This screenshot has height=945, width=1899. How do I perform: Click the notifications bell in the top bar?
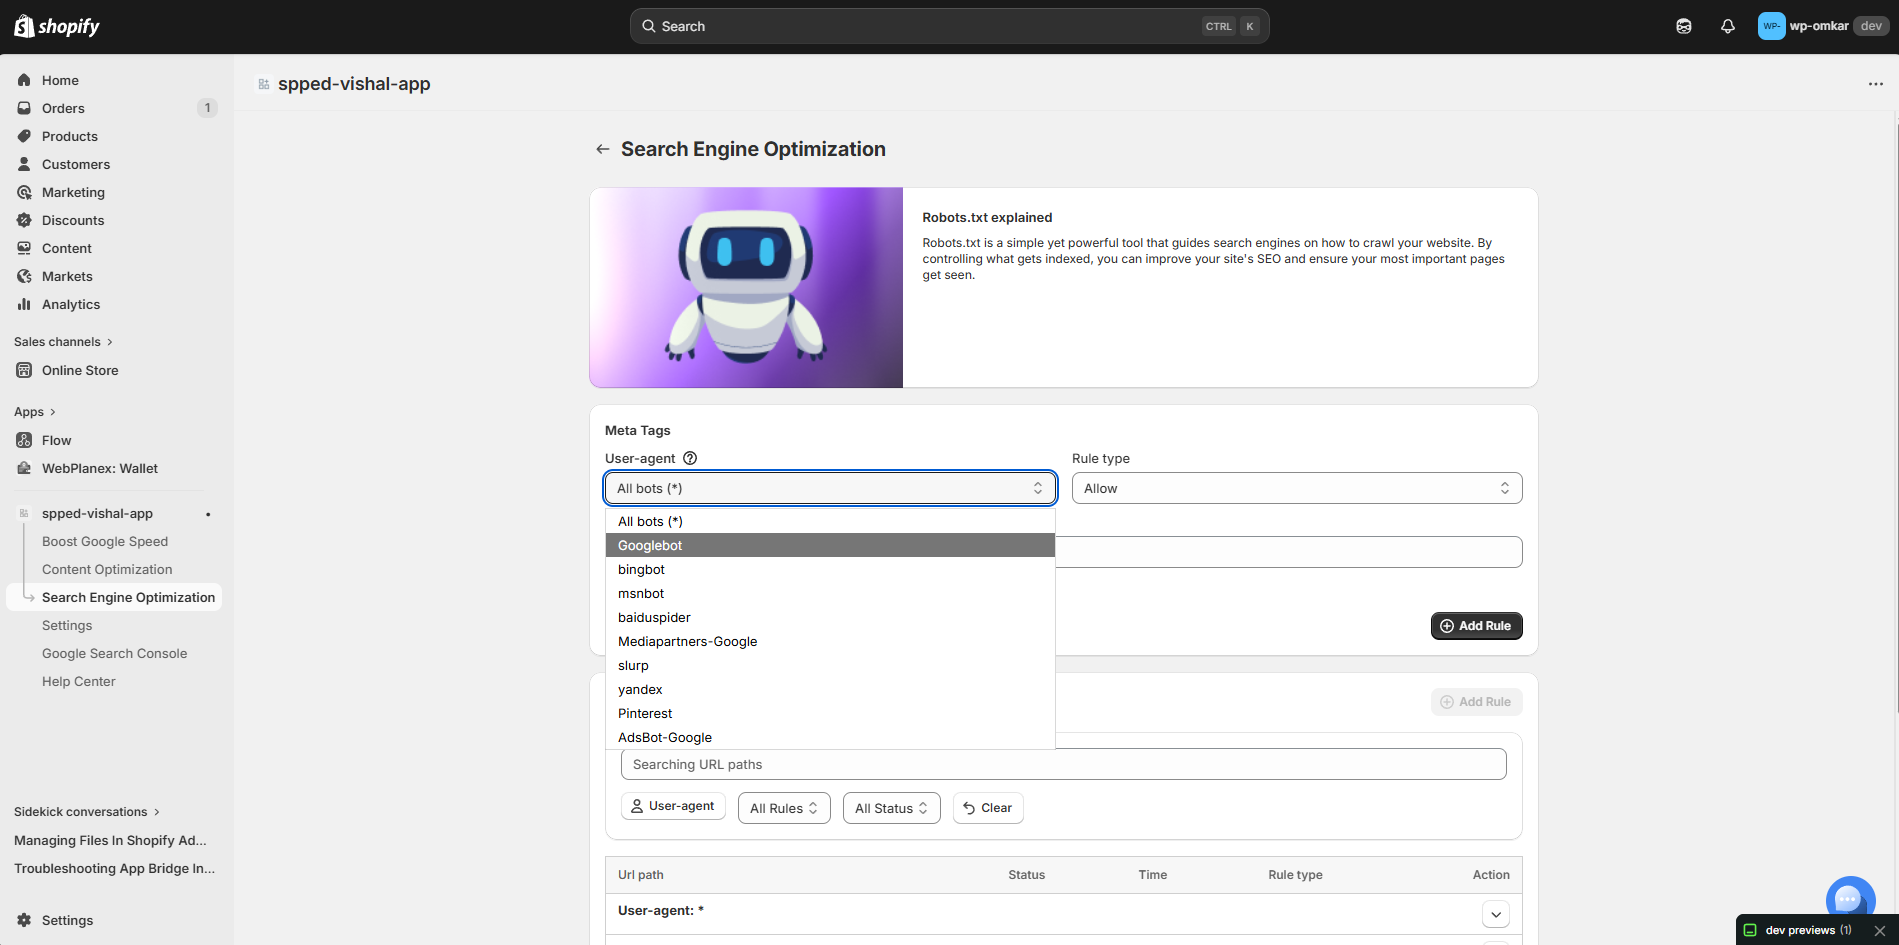coord(1728,26)
